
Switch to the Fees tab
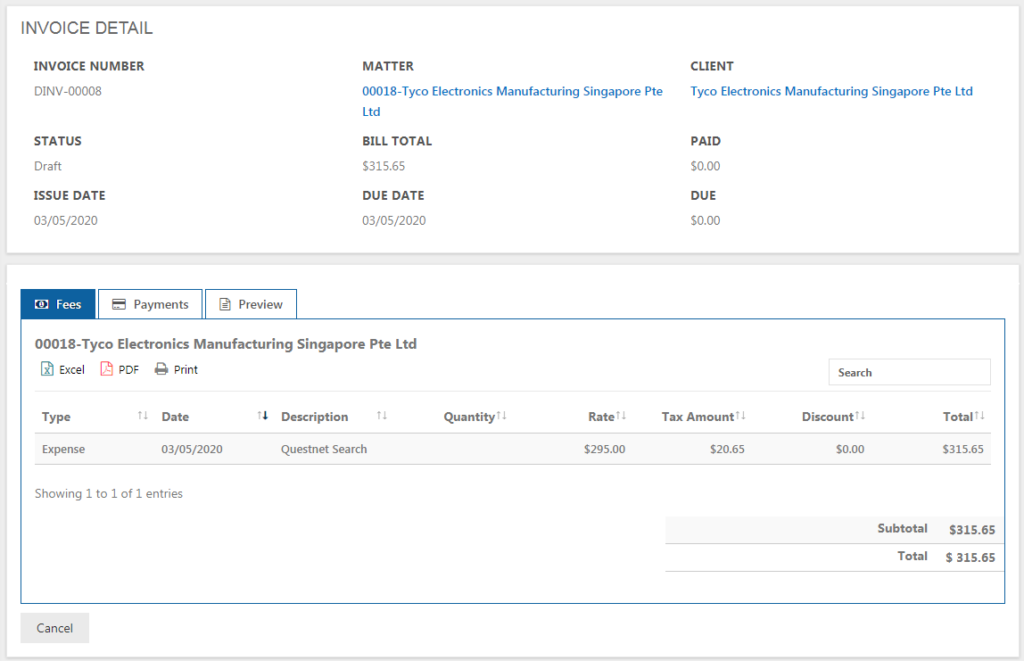tap(58, 304)
